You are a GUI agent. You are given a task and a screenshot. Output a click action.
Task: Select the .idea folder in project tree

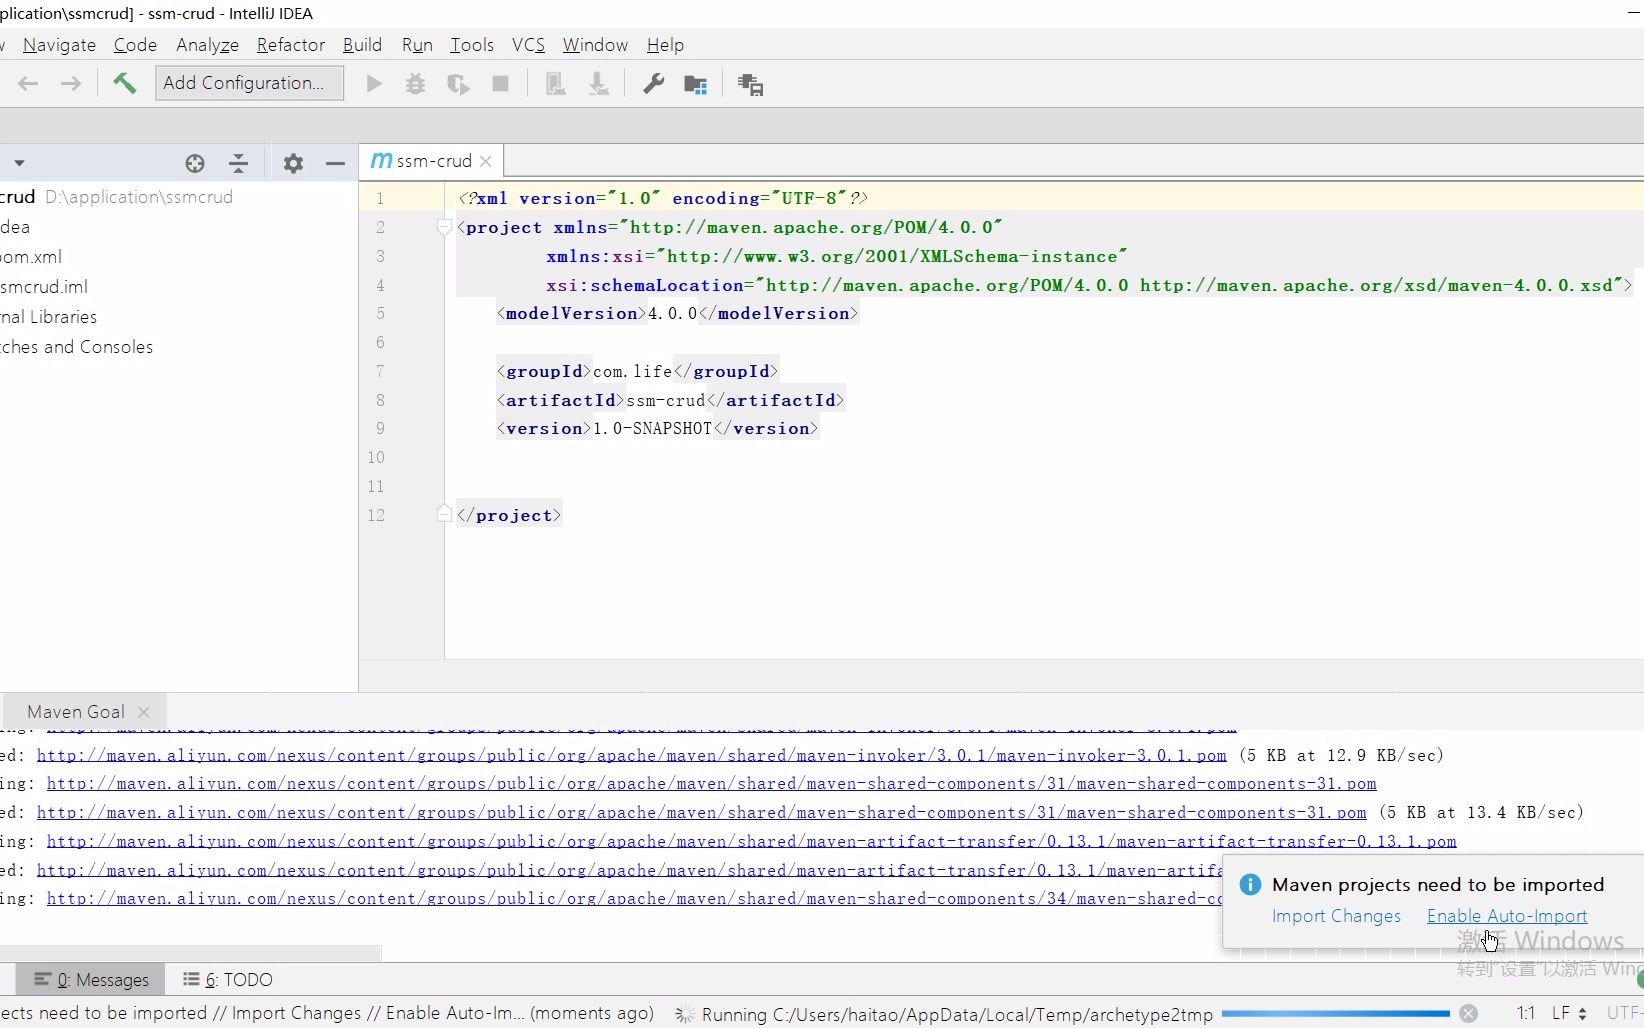pos(15,227)
